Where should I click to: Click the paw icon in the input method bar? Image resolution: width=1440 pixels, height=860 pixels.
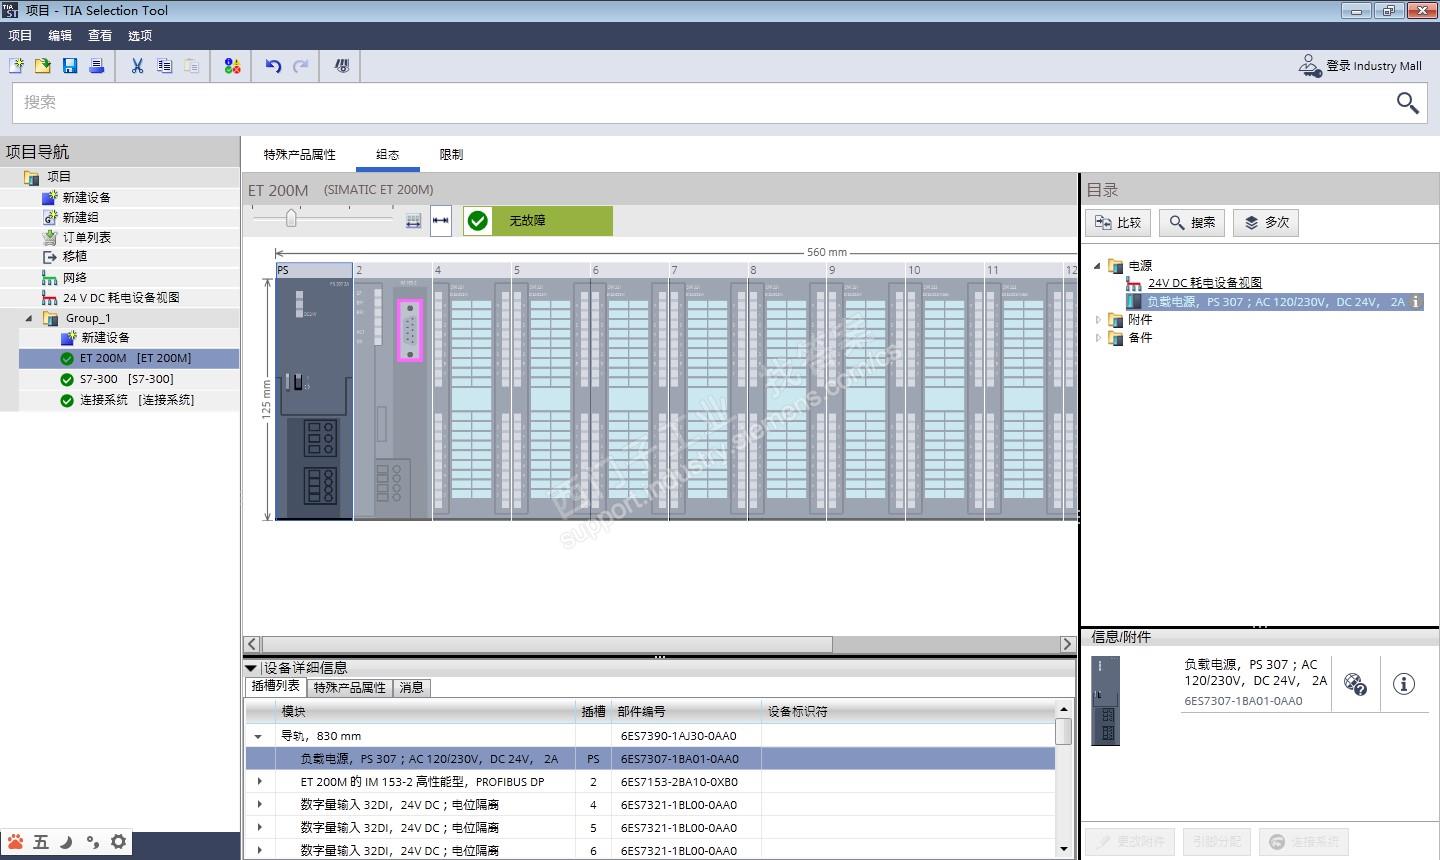coord(15,842)
